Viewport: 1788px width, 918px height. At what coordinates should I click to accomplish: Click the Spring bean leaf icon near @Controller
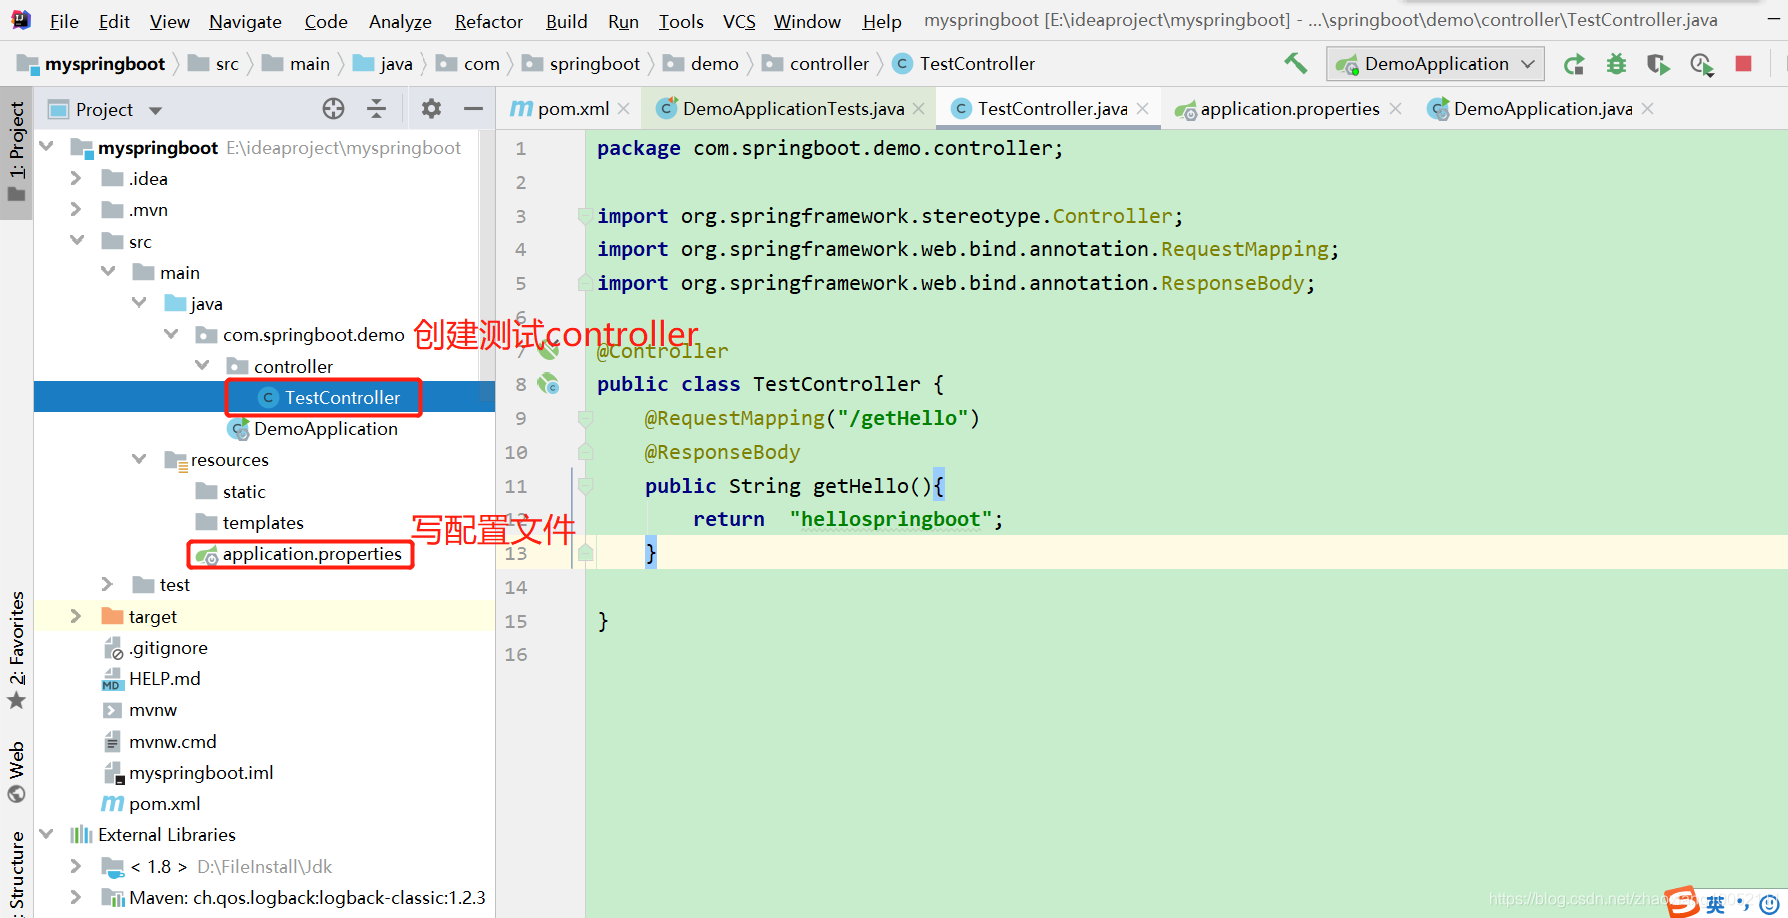coord(549,351)
